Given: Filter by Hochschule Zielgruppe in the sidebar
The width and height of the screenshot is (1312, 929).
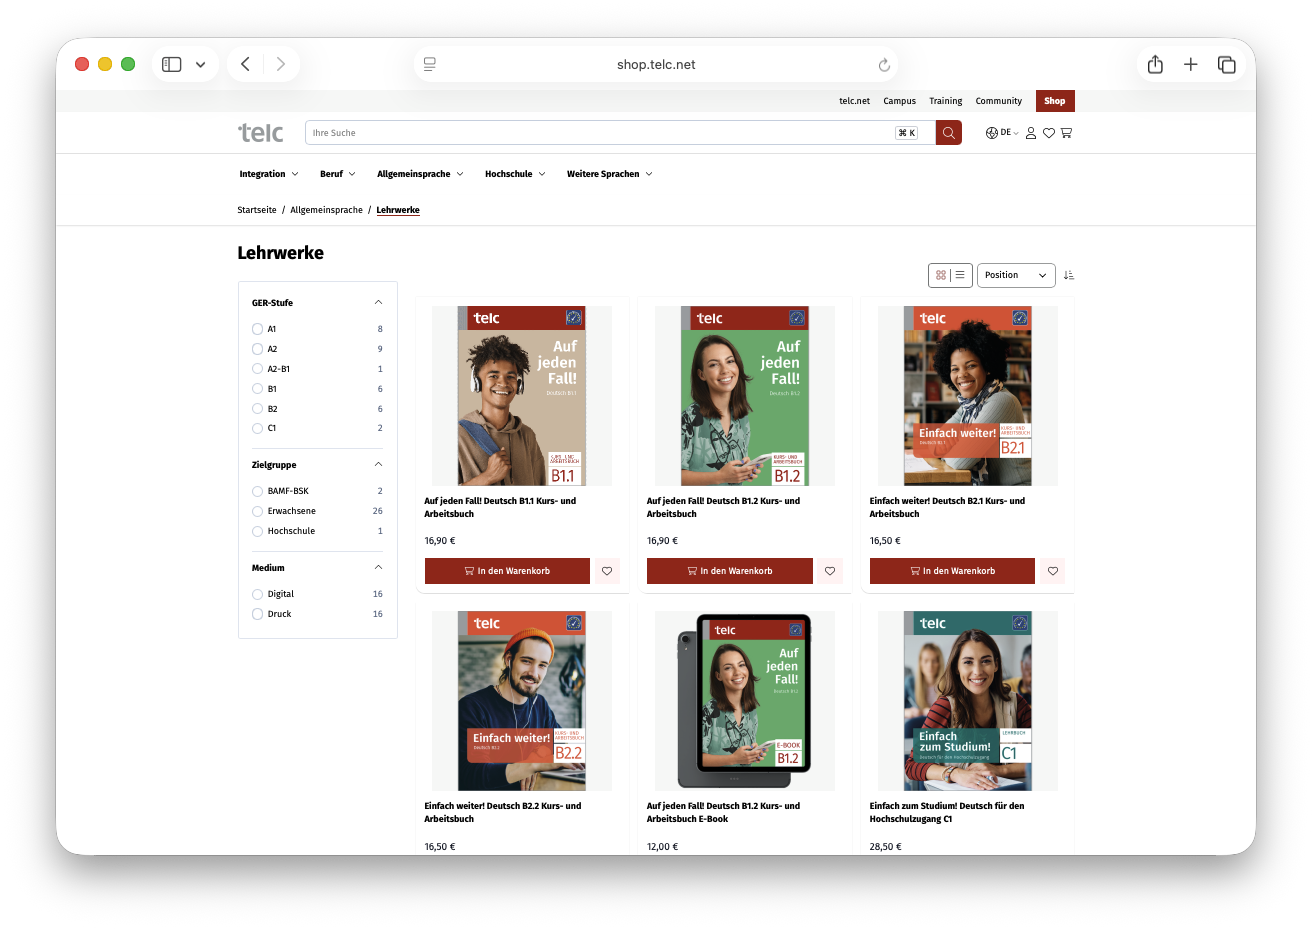Looking at the screenshot, I should [x=257, y=531].
